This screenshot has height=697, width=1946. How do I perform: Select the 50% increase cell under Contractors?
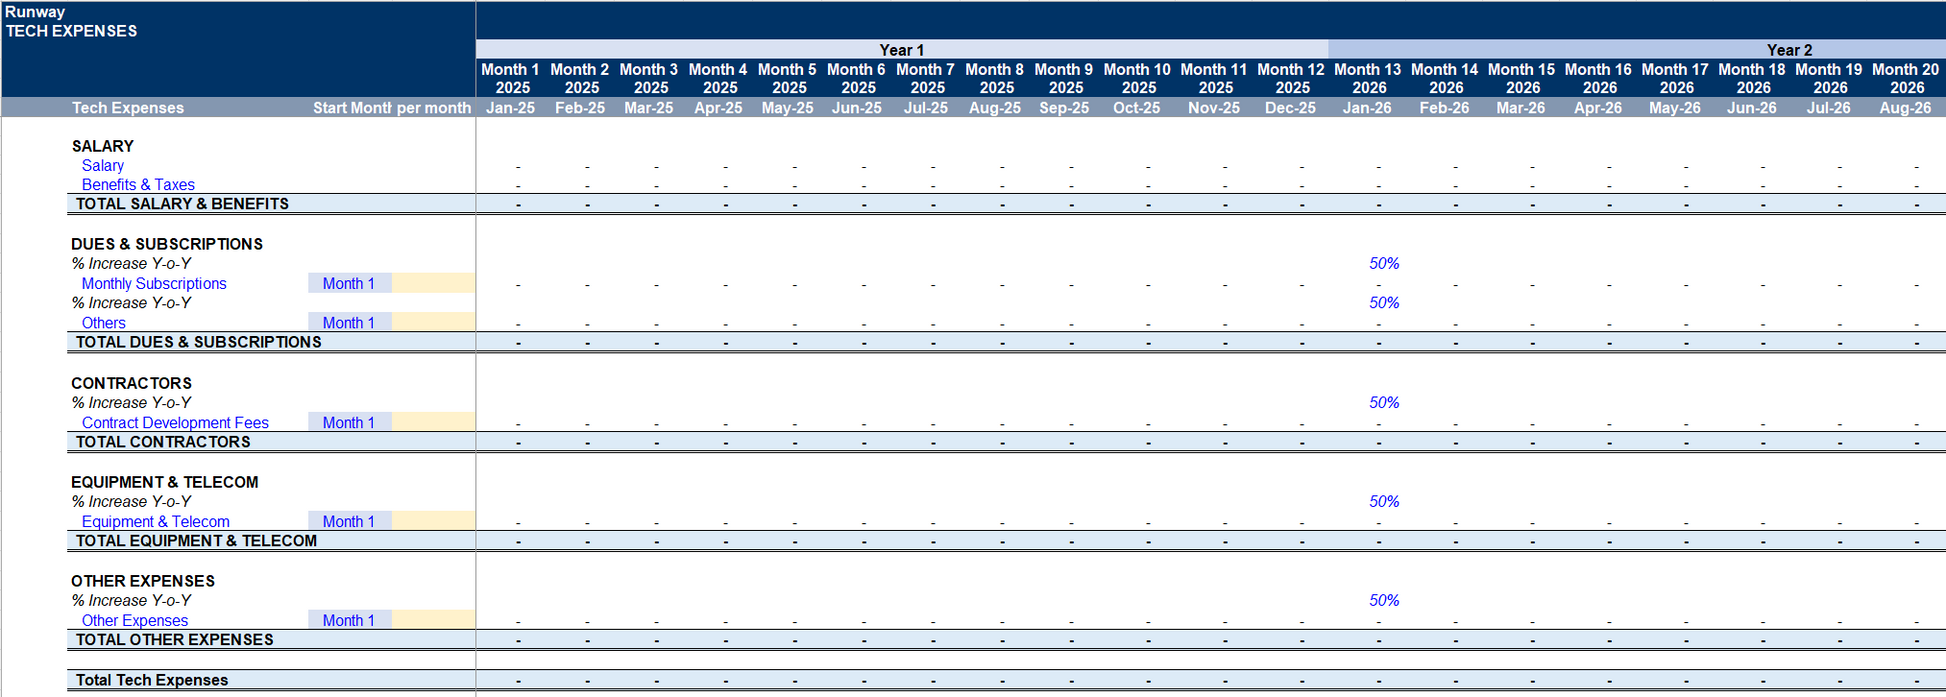point(1383,403)
